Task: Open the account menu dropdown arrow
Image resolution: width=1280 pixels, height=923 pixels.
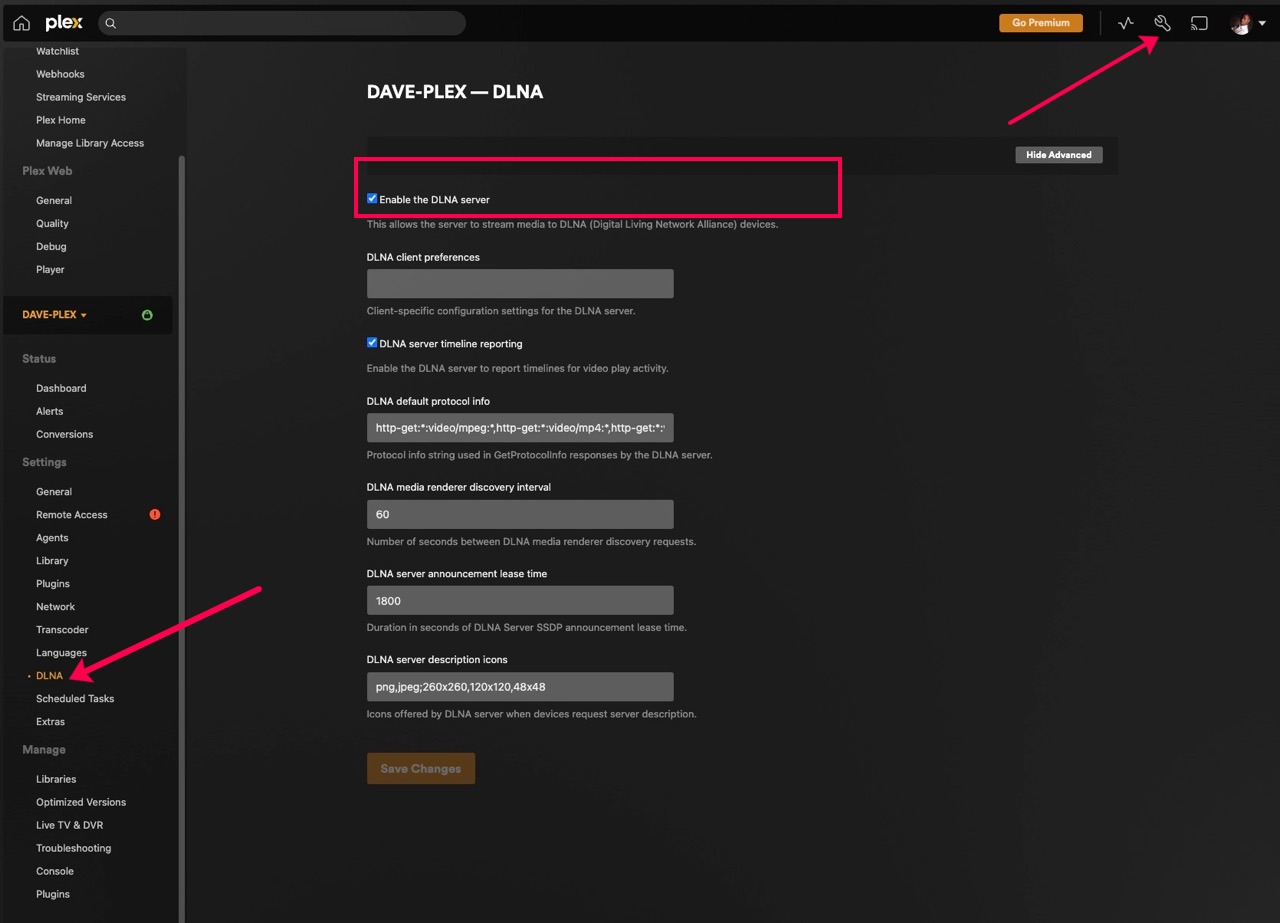Action: point(1262,22)
